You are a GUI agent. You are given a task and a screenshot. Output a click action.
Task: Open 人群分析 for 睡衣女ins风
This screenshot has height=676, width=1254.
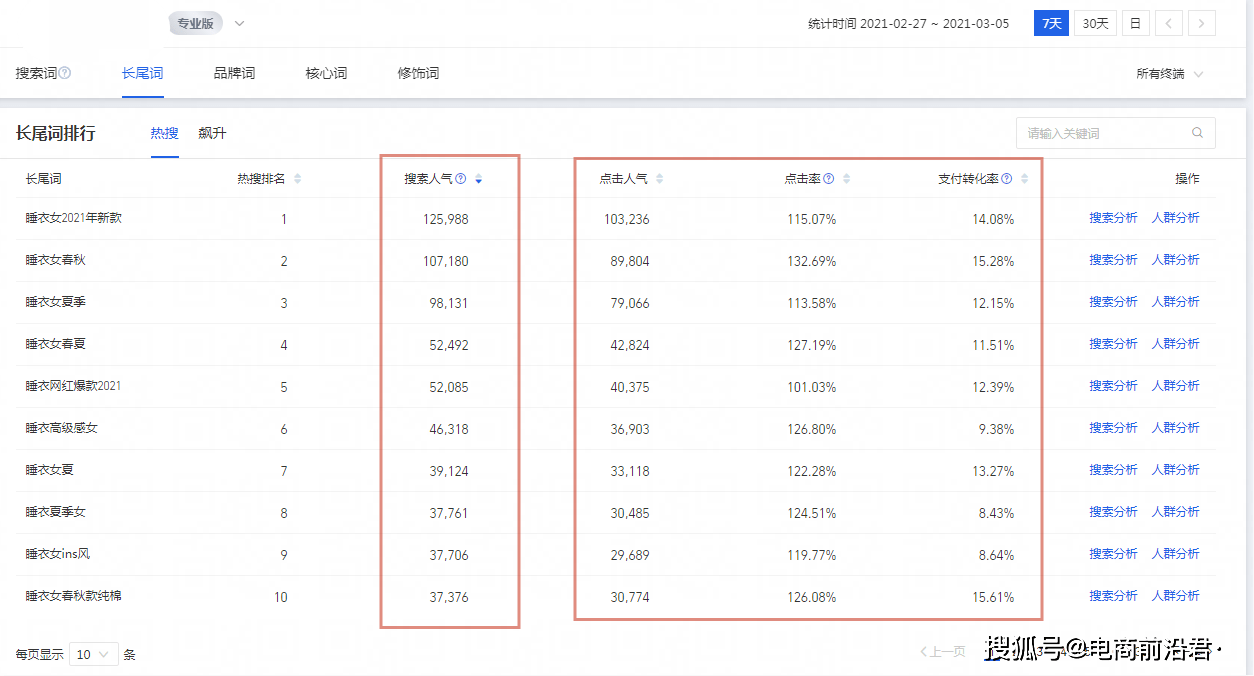point(1176,554)
